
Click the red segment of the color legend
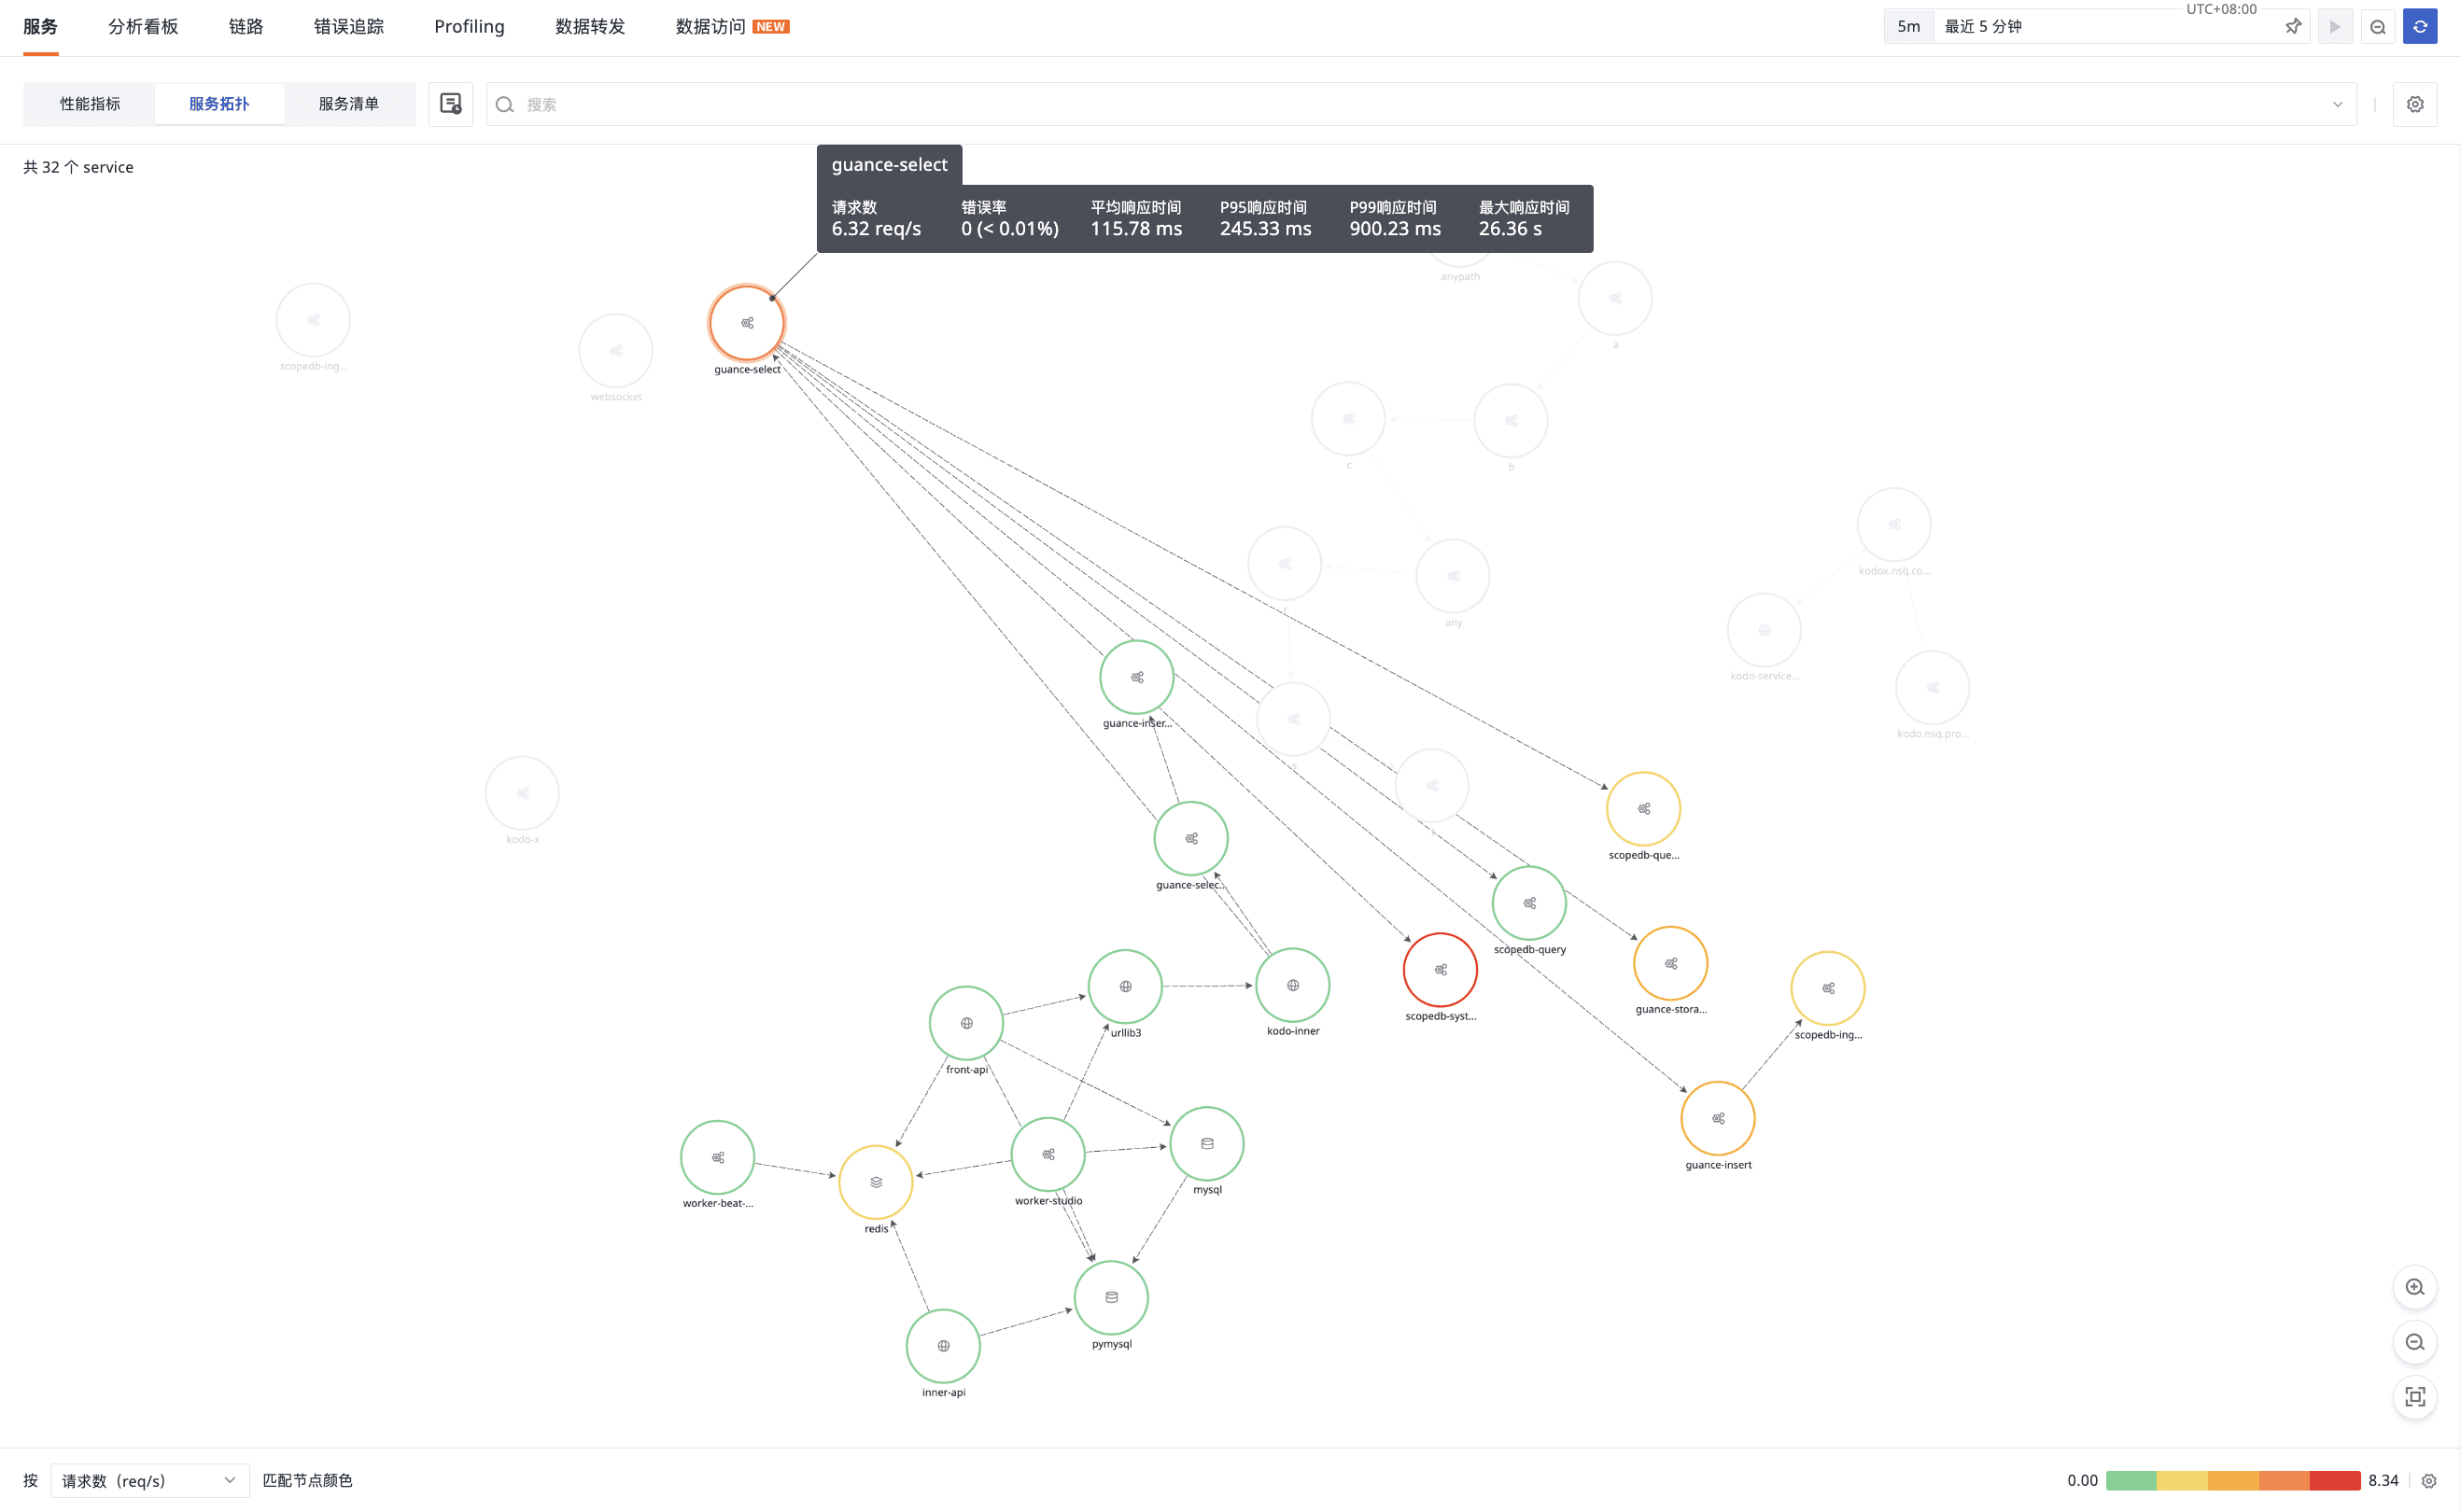2334,1481
